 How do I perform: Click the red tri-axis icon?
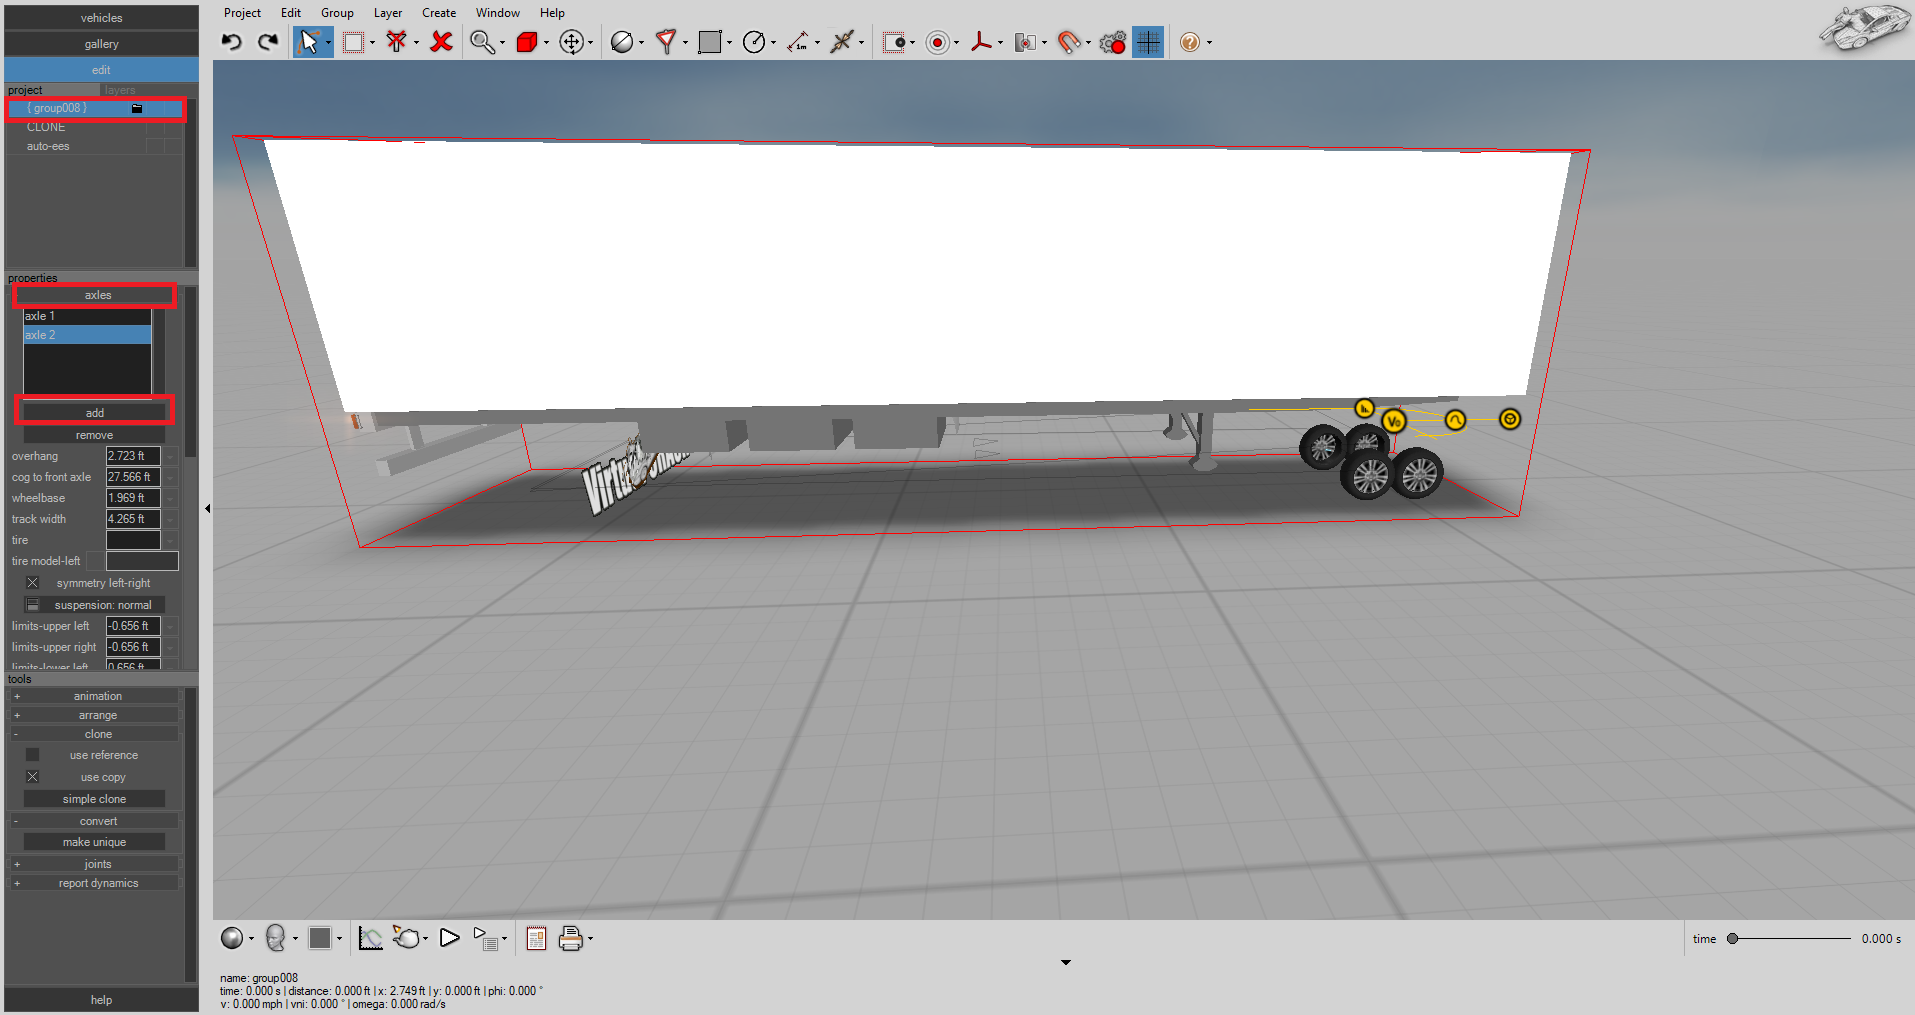point(981,42)
